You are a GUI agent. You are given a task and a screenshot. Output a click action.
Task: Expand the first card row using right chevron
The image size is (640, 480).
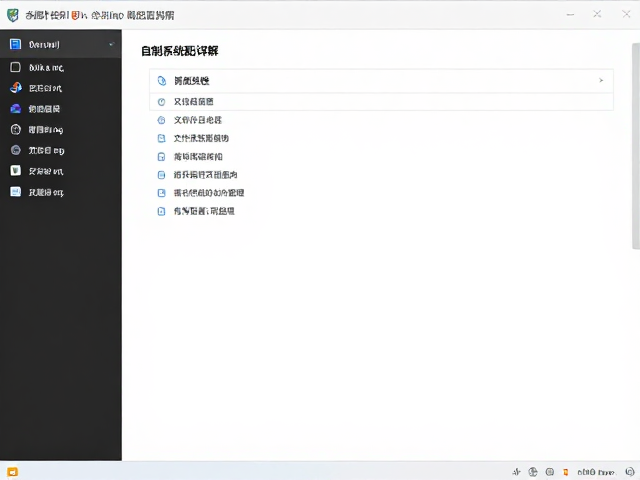(x=601, y=80)
